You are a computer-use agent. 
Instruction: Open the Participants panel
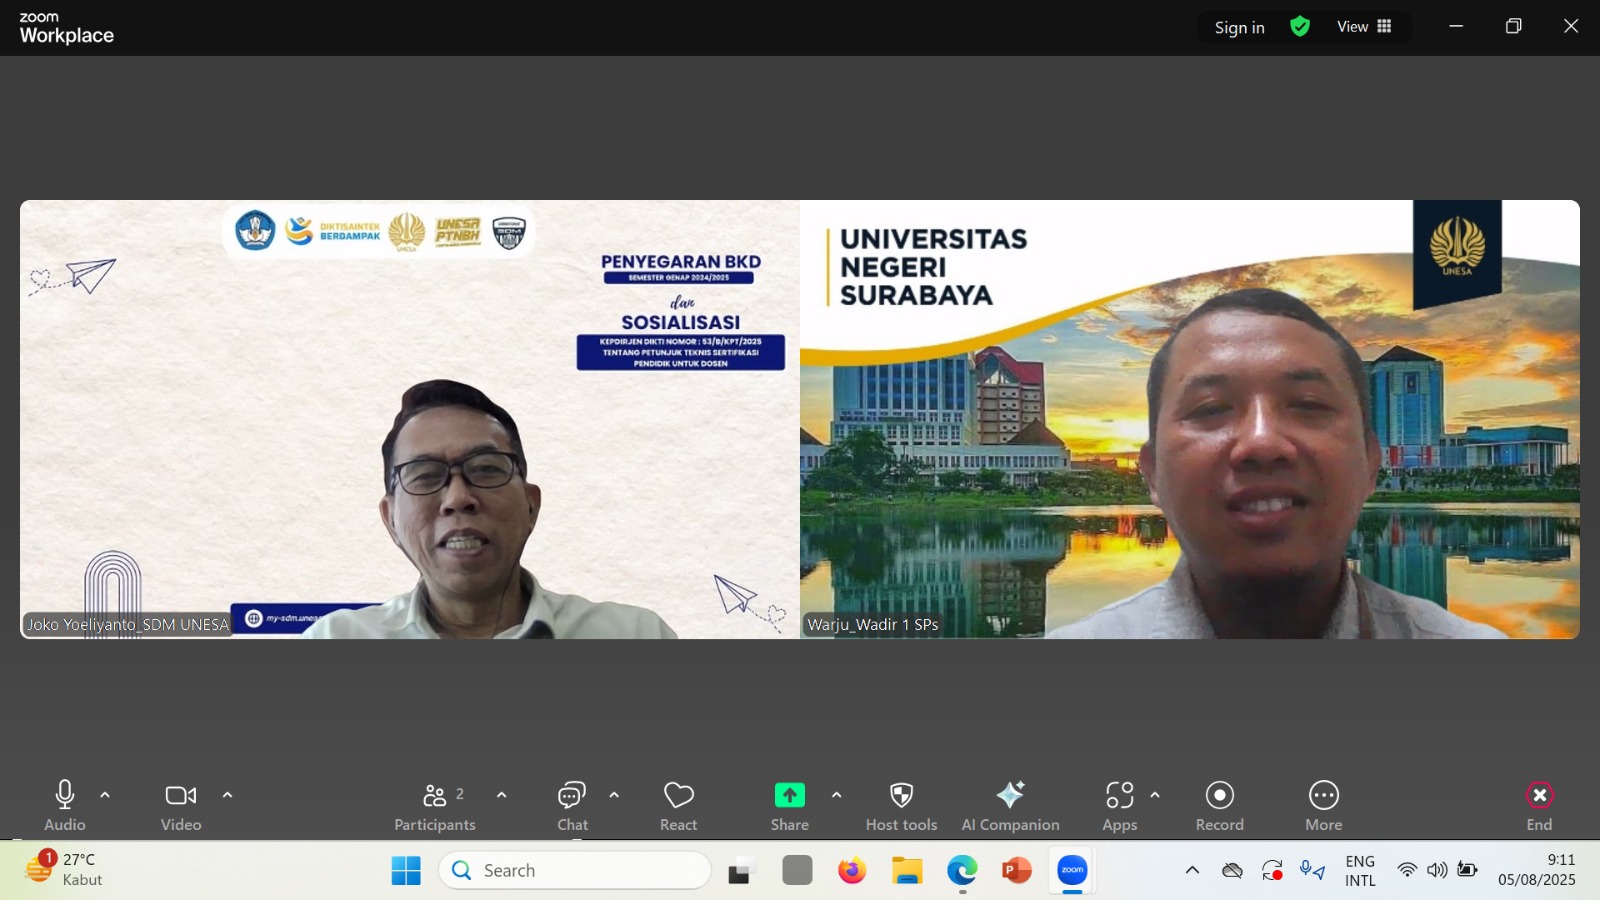point(435,796)
